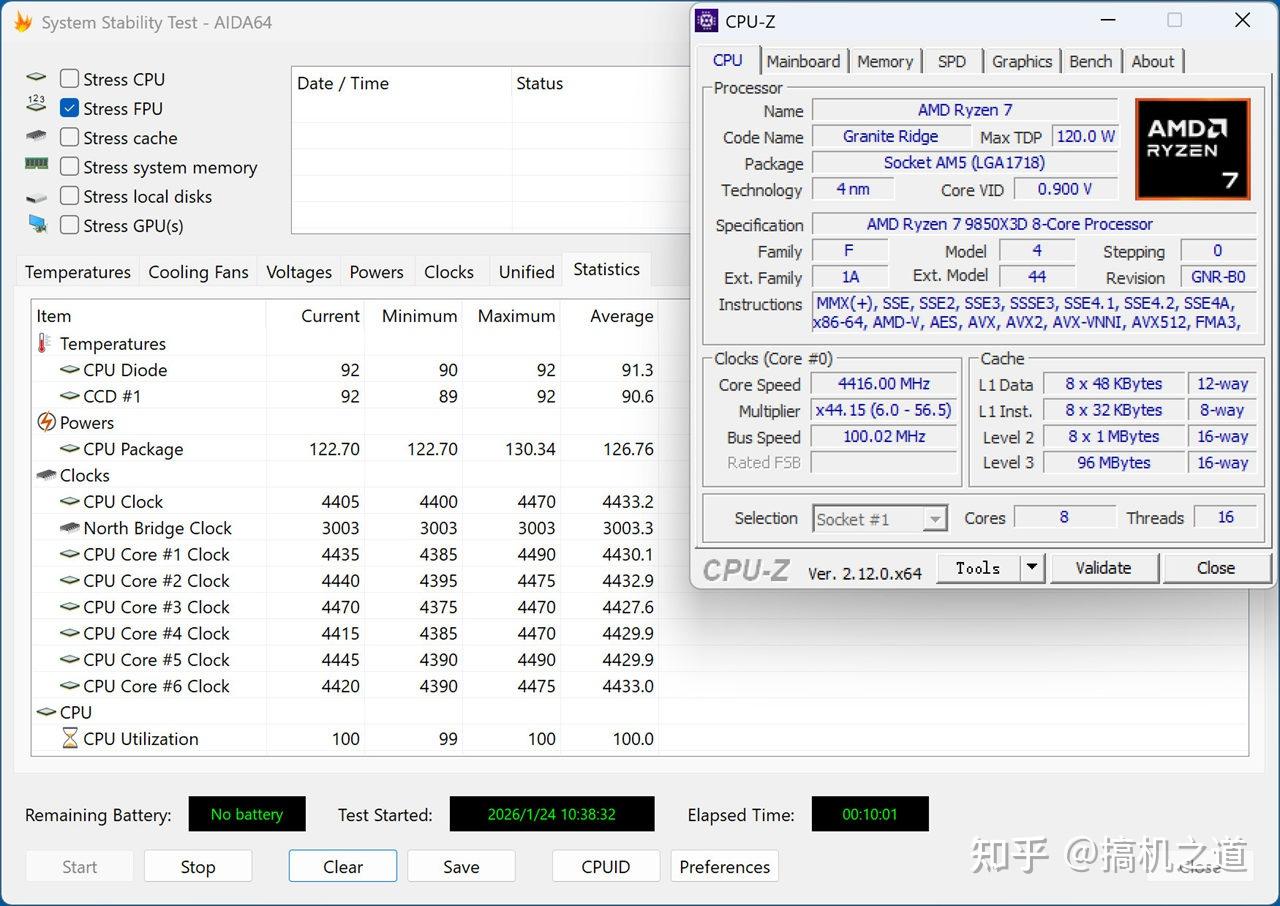Click the 123 icon beside Stress FPU

(x=37, y=104)
